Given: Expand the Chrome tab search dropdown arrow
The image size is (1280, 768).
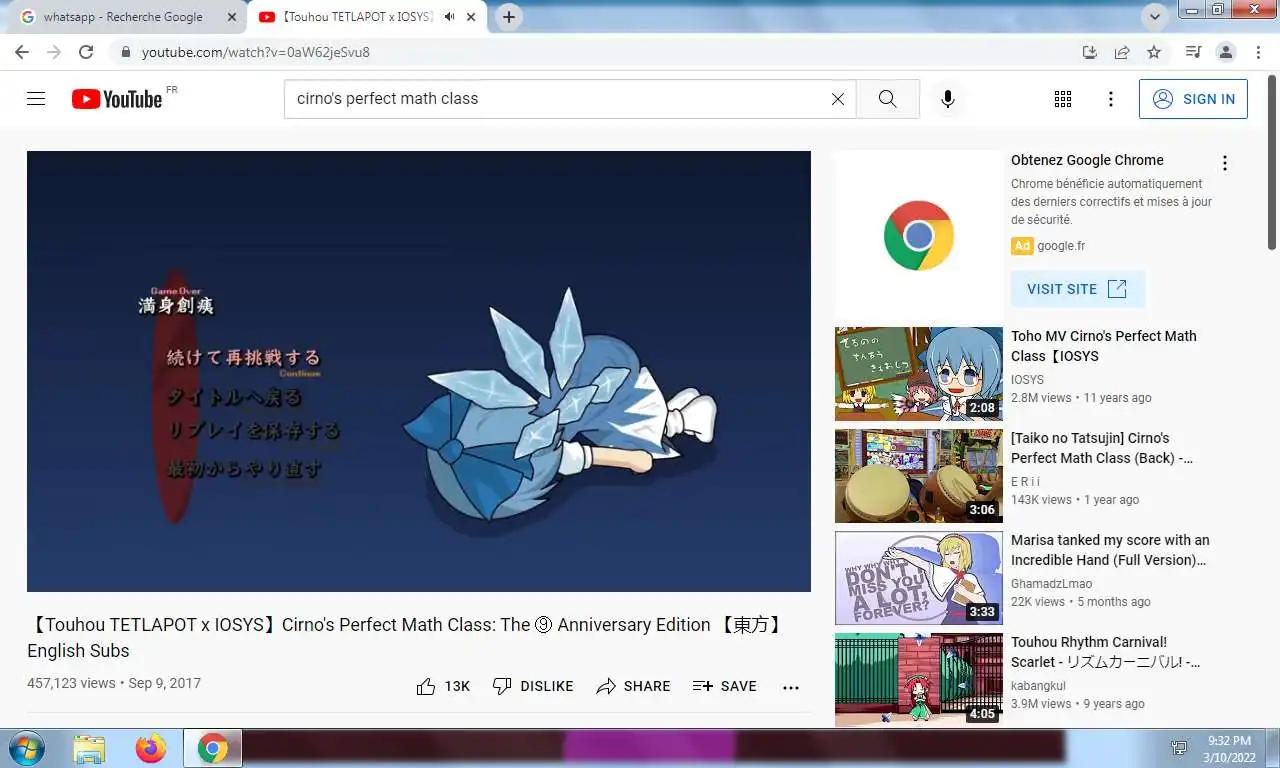Looking at the screenshot, I should (1156, 17).
